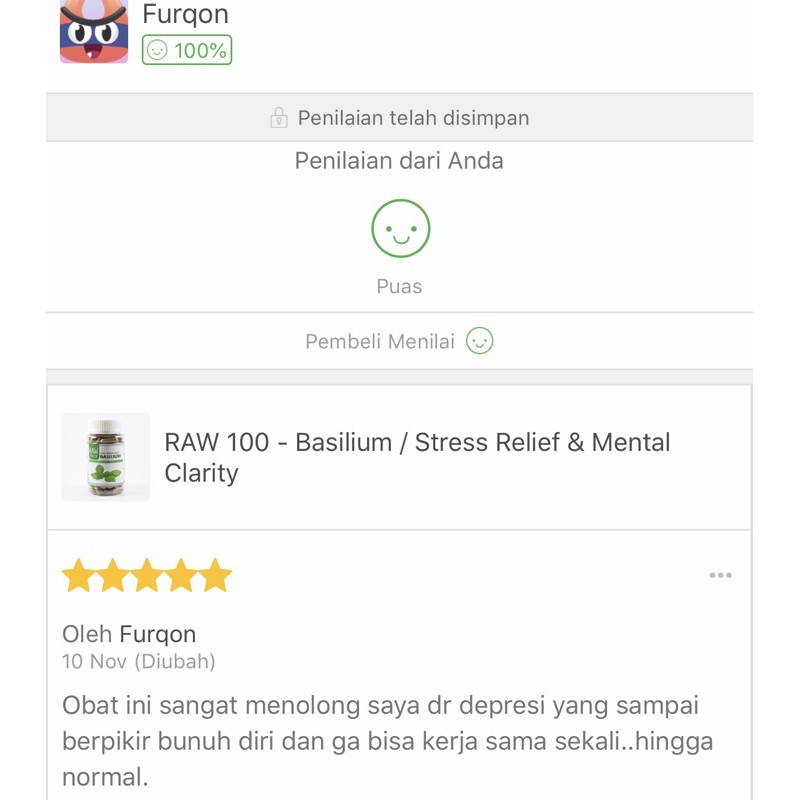Screen dimensions: 800x800
Task: Select the second star to change the rating
Action: coord(116,573)
